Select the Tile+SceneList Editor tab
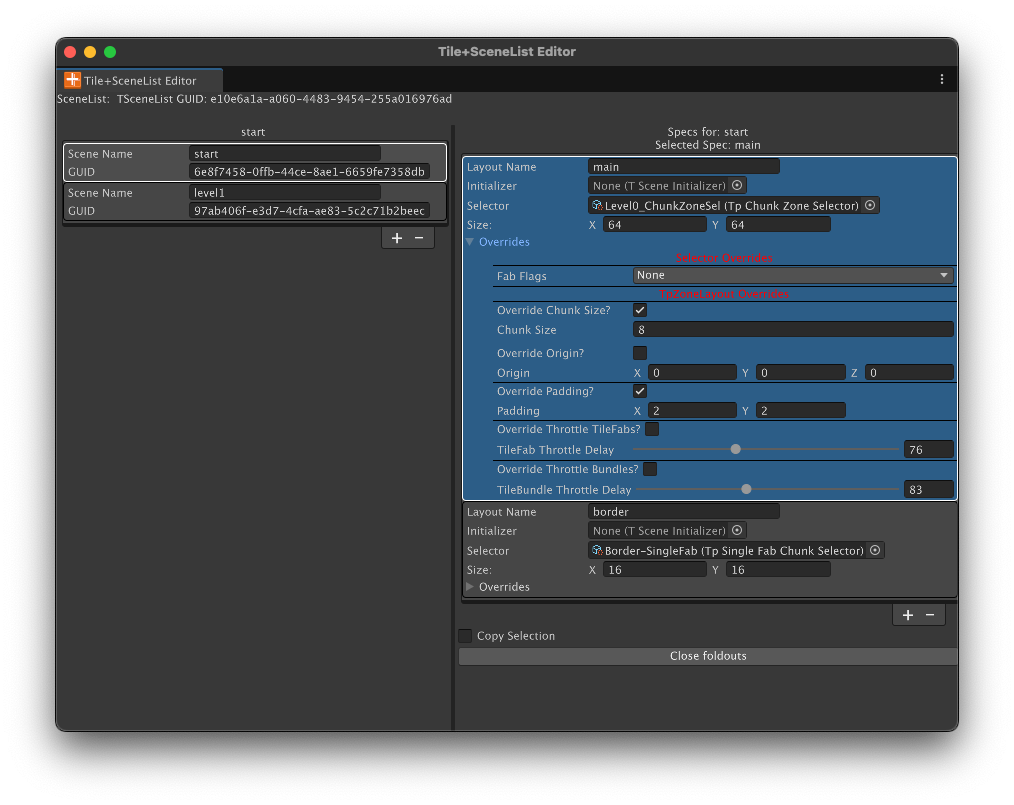The height and width of the screenshot is (805, 1014). tap(140, 80)
